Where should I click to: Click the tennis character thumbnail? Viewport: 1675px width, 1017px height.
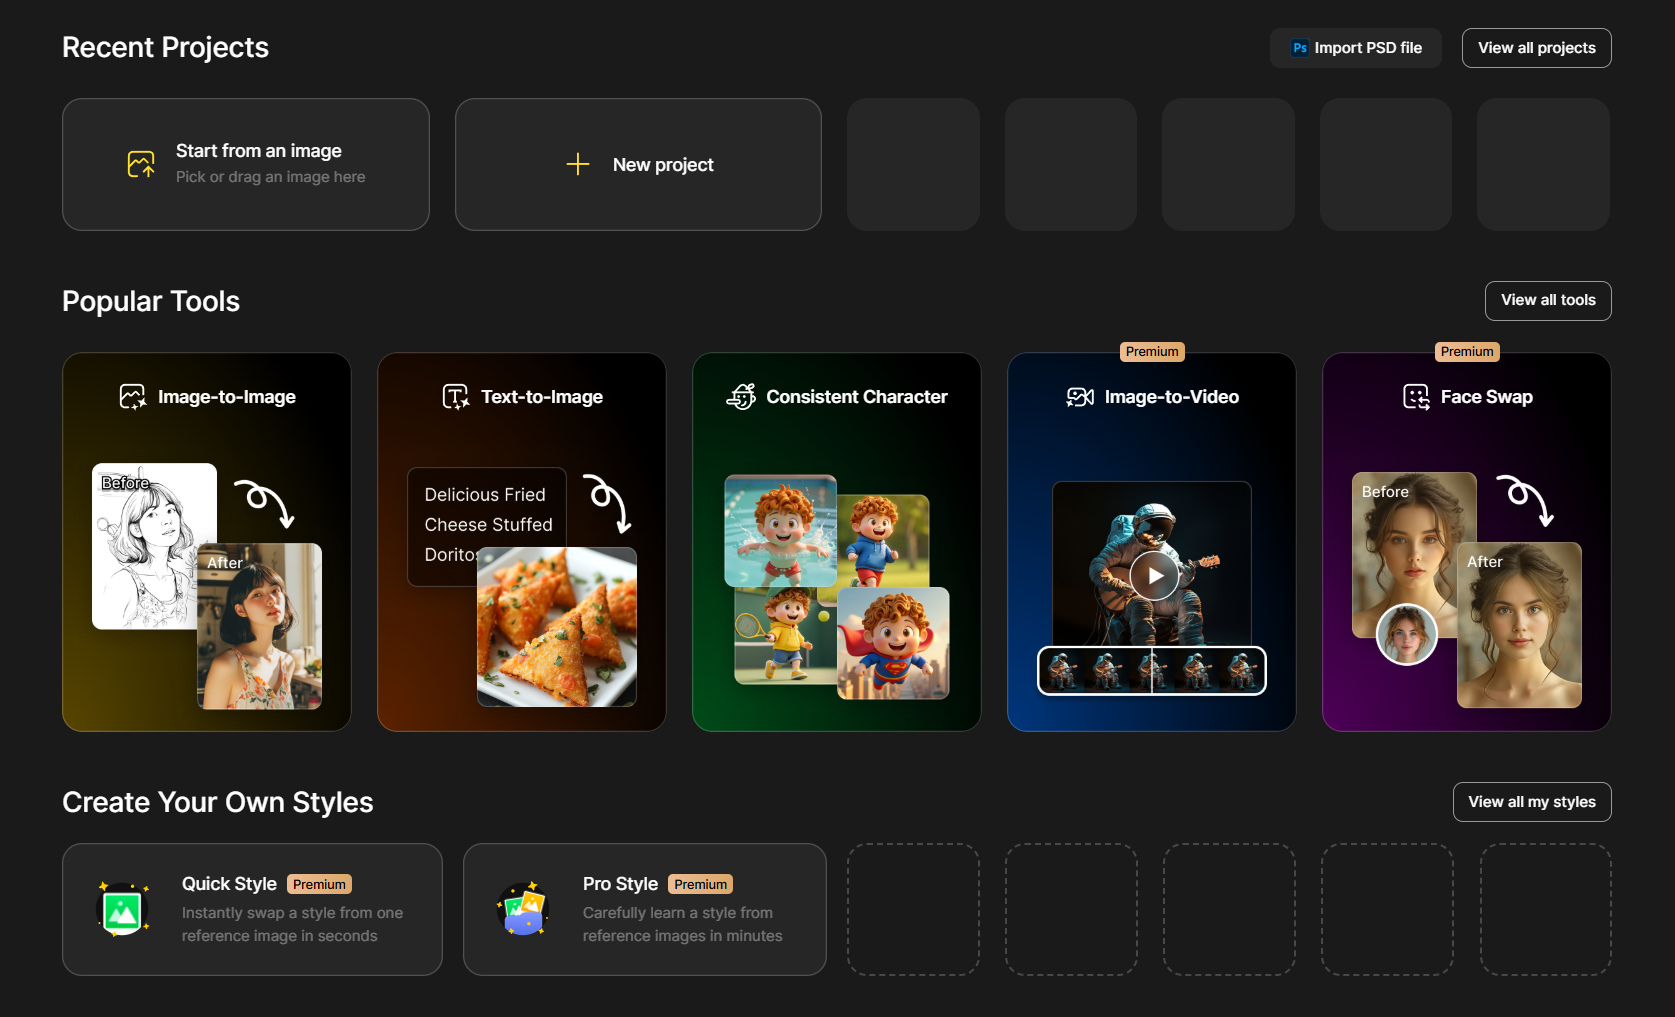point(785,636)
